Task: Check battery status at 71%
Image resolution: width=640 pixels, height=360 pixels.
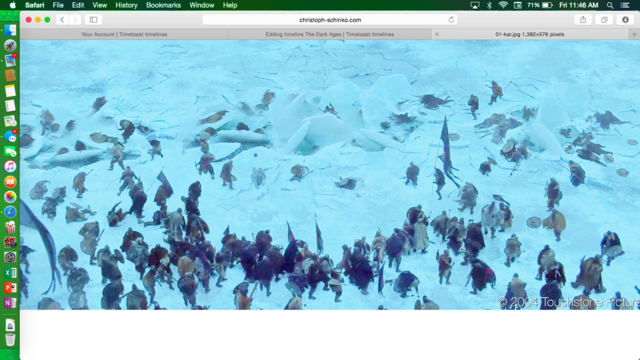Action: (539, 5)
